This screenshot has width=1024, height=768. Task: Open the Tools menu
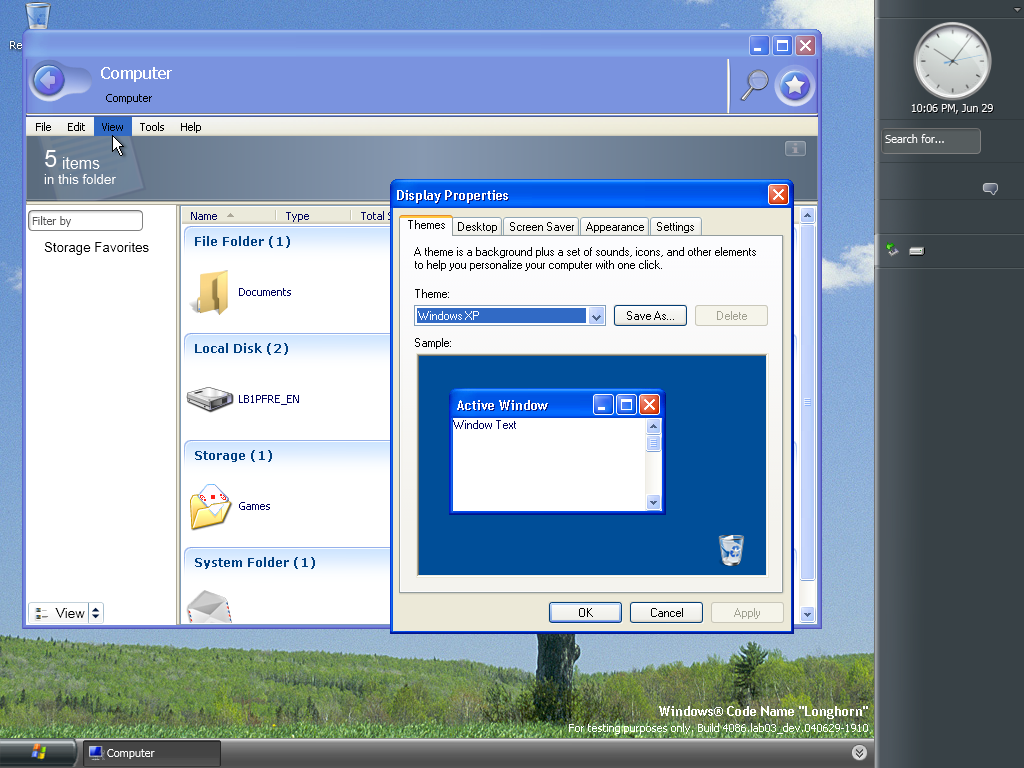[x=152, y=127]
